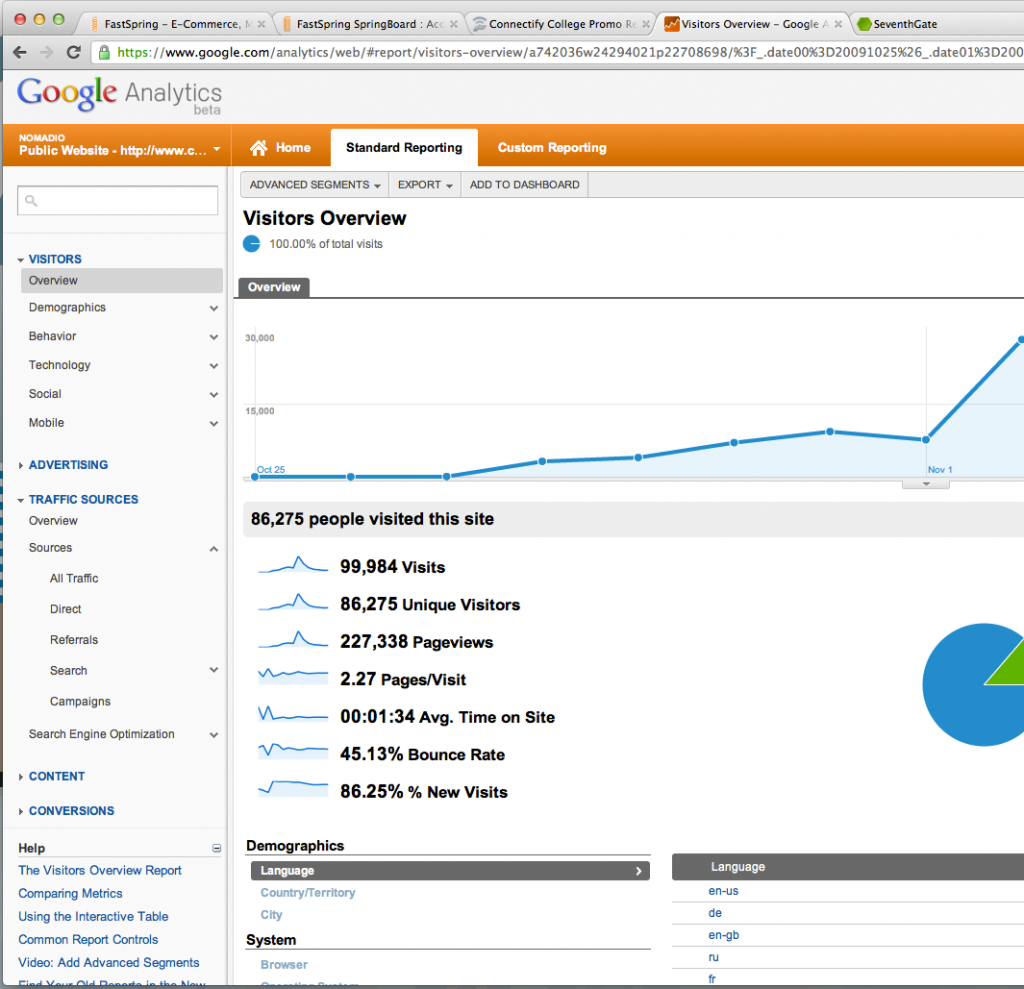Click Add to Dashboard button

pyautogui.click(x=524, y=185)
